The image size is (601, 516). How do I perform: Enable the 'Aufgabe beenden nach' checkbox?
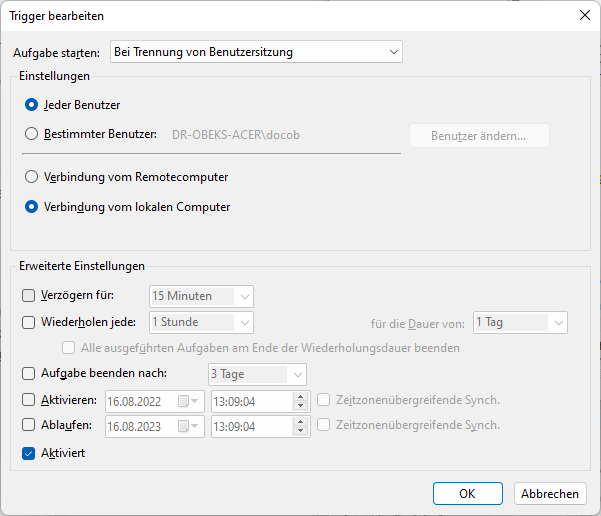pos(28,373)
